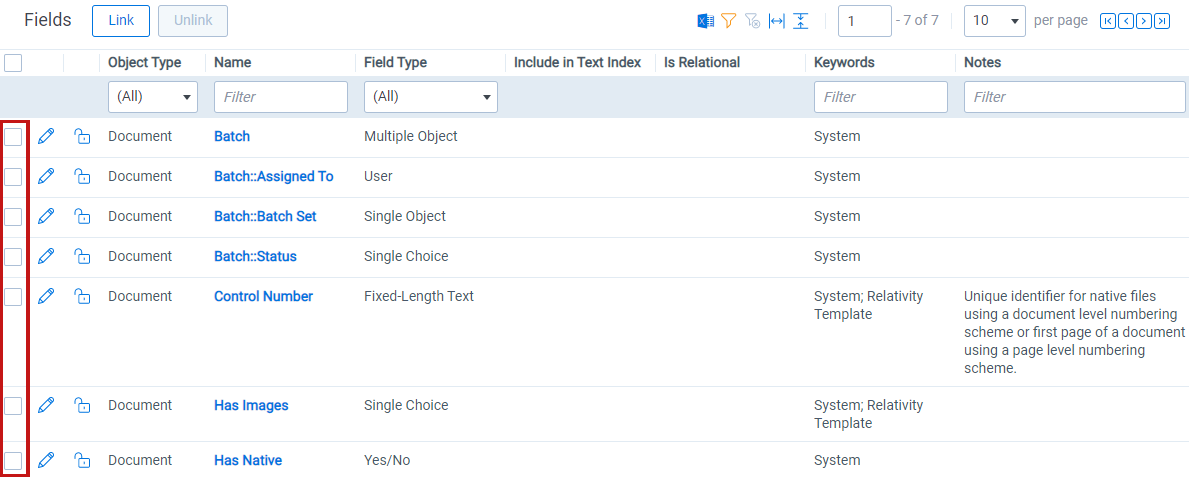Image resolution: width=1189 pixels, height=477 pixels.
Task: Edit Batch::Assigned To via pencil icon
Action: [46, 176]
